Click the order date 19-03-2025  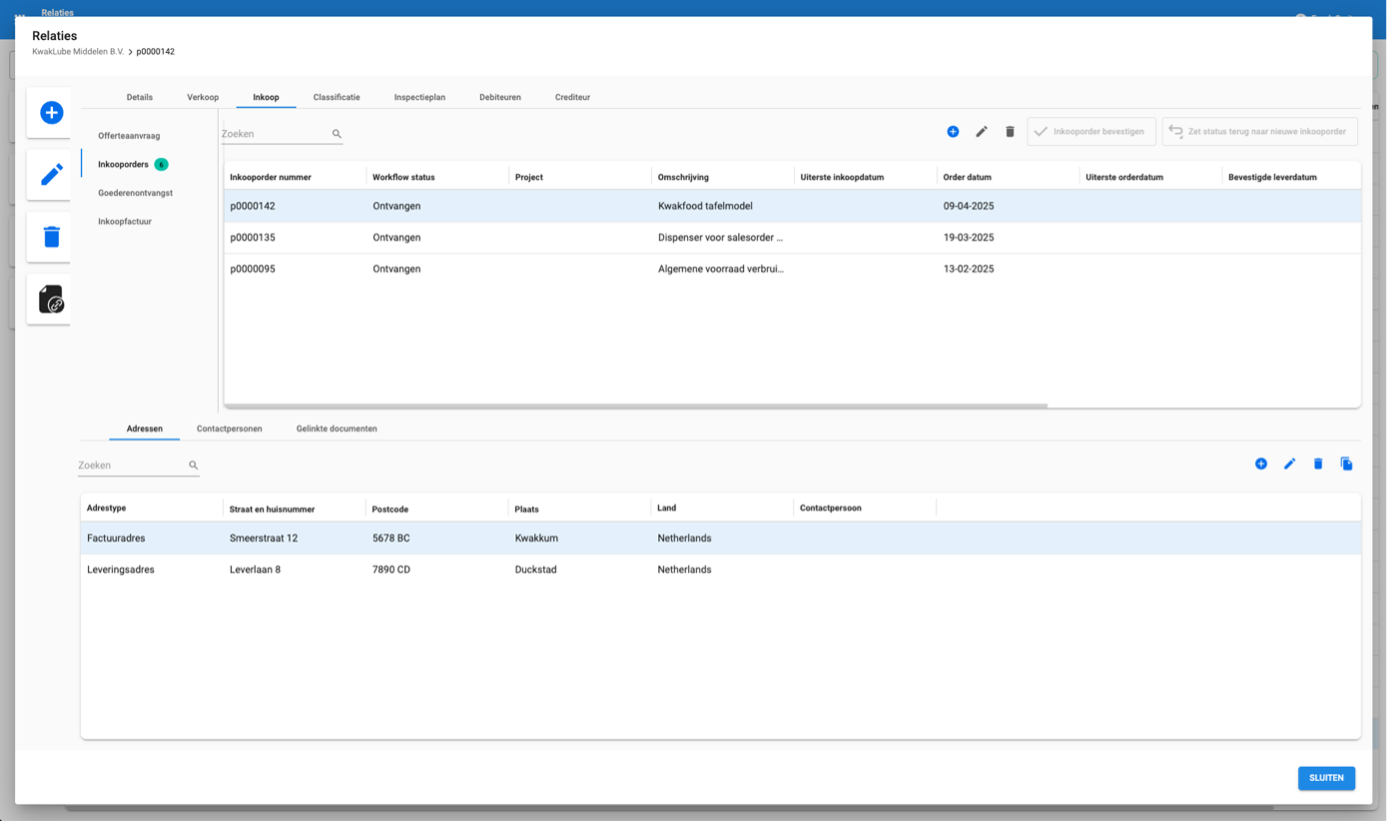click(x=968, y=238)
